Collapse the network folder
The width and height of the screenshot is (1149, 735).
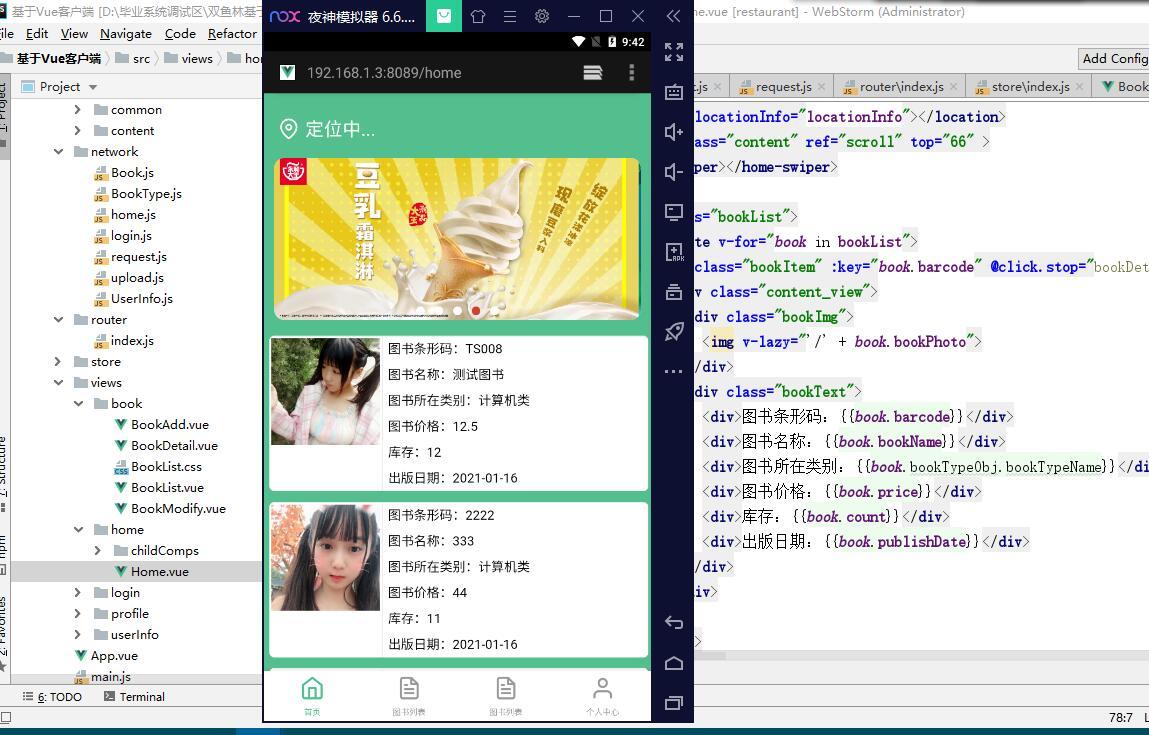tap(59, 152)
